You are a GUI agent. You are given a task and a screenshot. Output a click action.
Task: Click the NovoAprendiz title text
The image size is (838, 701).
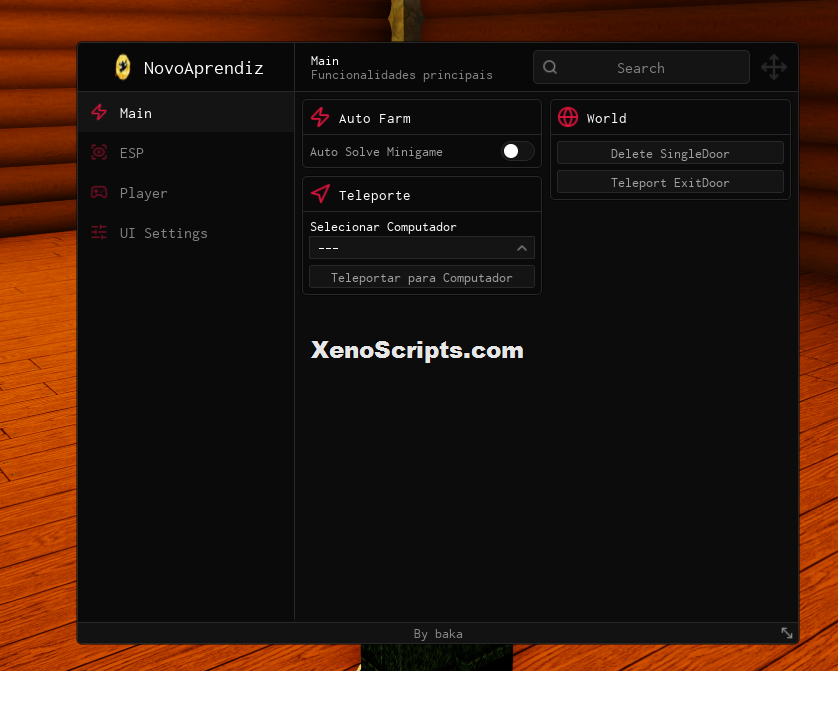point(204,68)
